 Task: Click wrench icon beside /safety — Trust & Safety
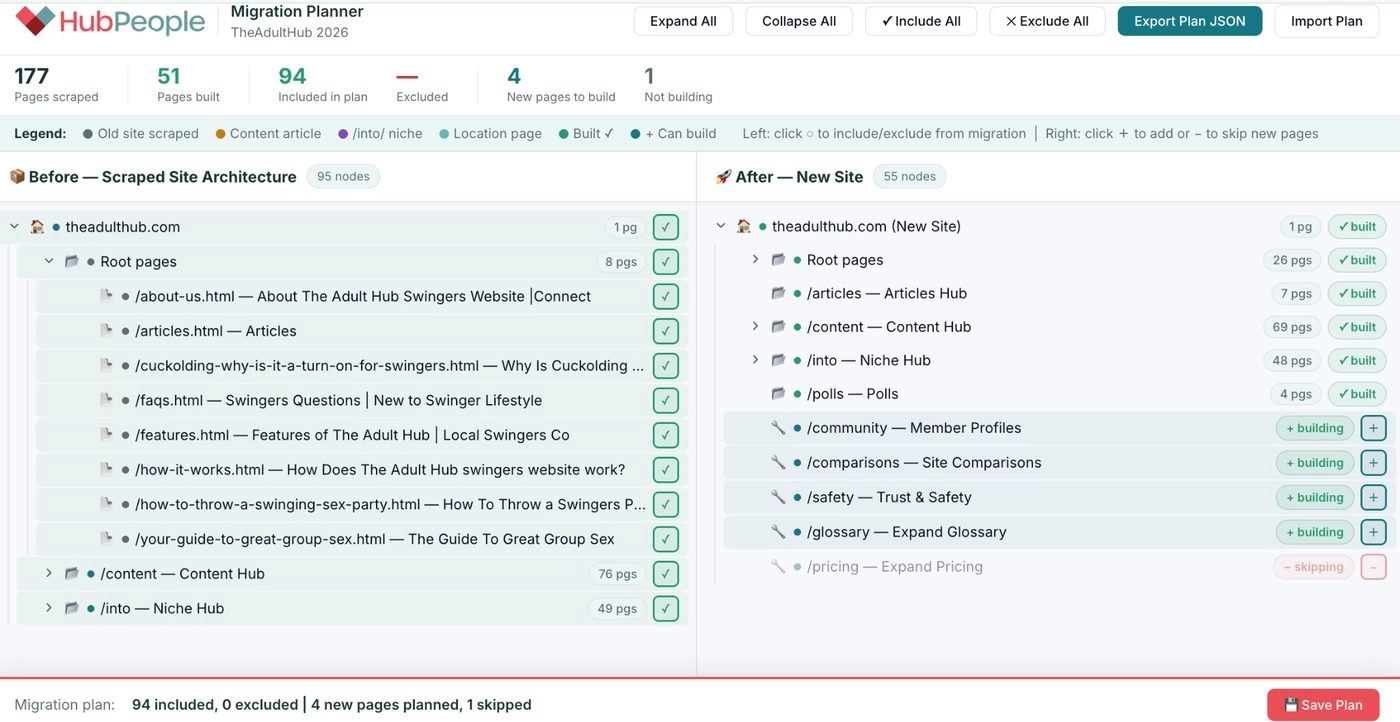point(778,497)
